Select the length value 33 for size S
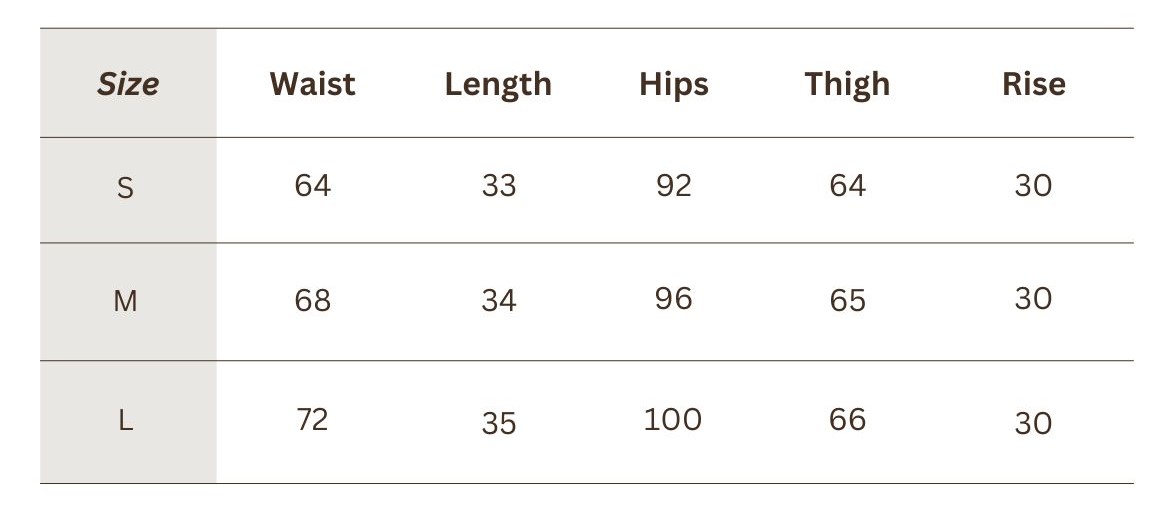The height and width of the screenshot is (521, 1172). click(498, 186)
